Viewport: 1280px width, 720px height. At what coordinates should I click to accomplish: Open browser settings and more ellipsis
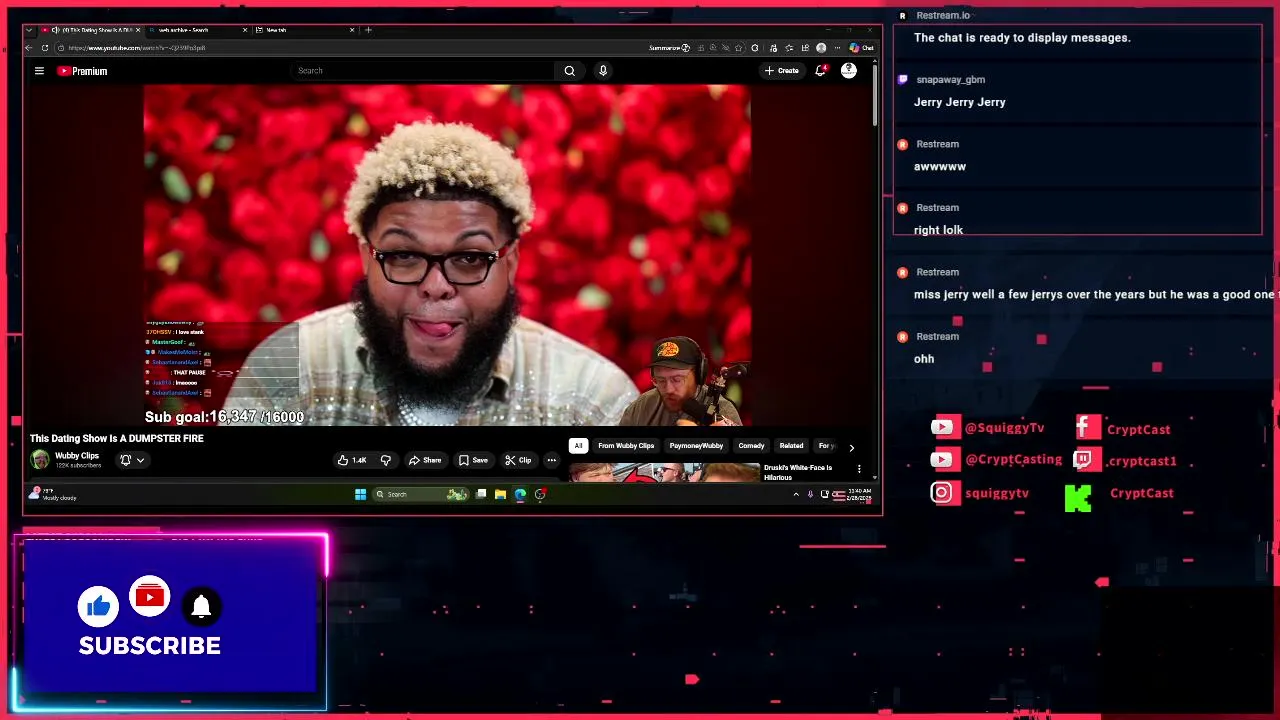(x=837, y=48)
